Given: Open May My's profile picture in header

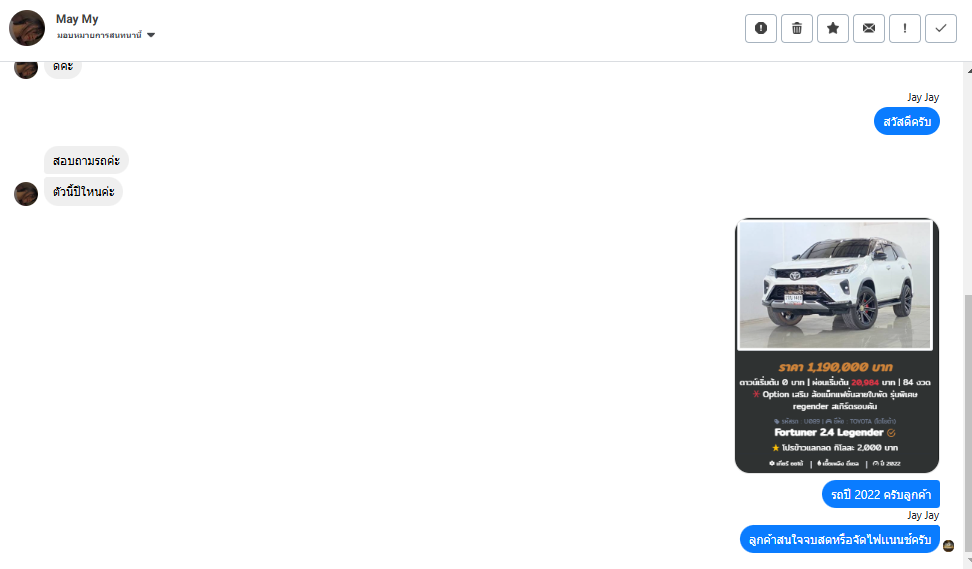Looking at the screenshot, I should (x=27, y=28).
